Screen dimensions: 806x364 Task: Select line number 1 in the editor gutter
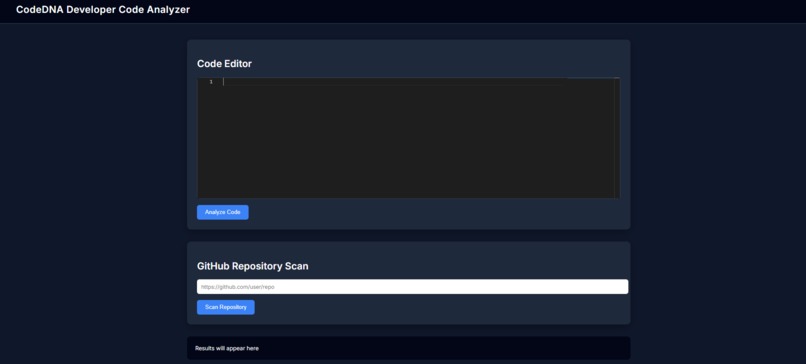click(x=211, y=82)
